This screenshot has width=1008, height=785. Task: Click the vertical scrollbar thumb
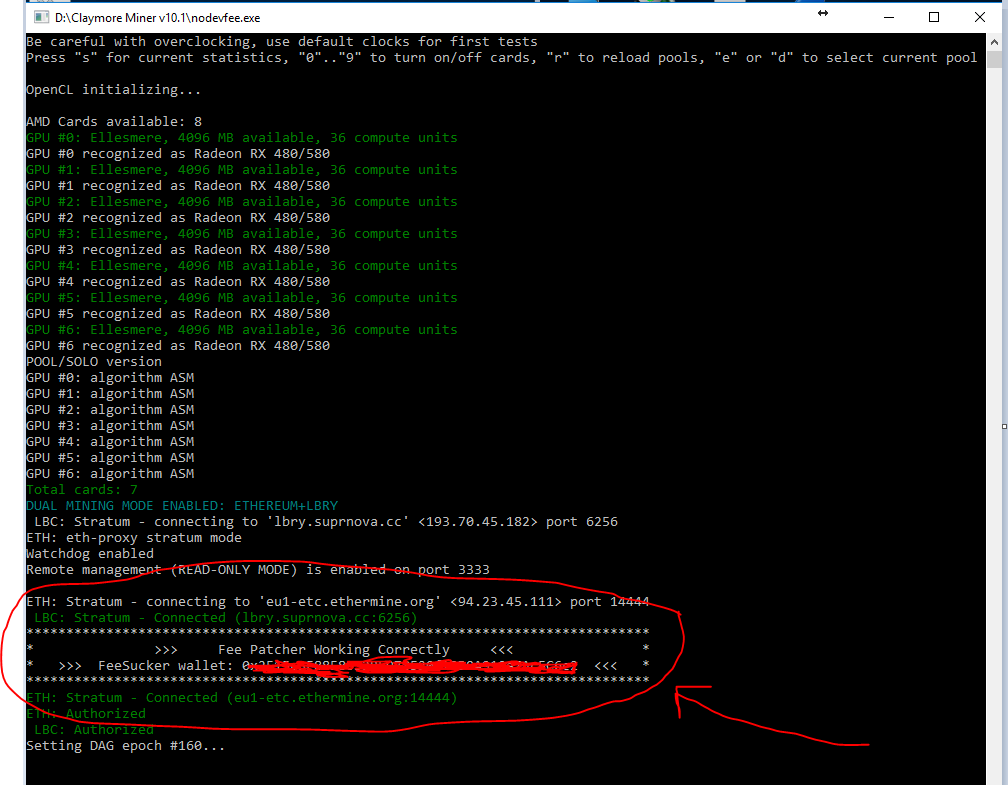(994, 59)
